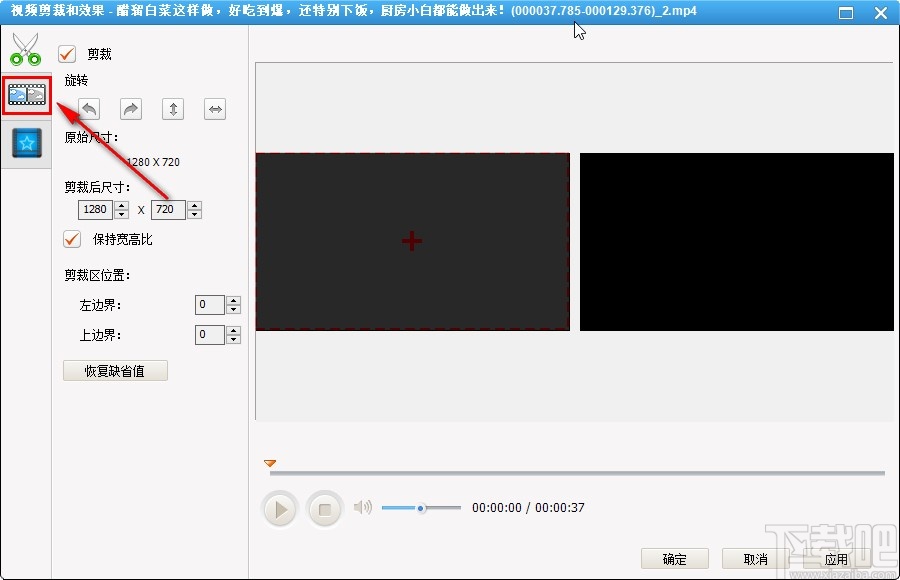Open the filmstrip rotation panel in sidebar
Image resolution: width=900 pixels, height=580 pixels.
[24, 94]
